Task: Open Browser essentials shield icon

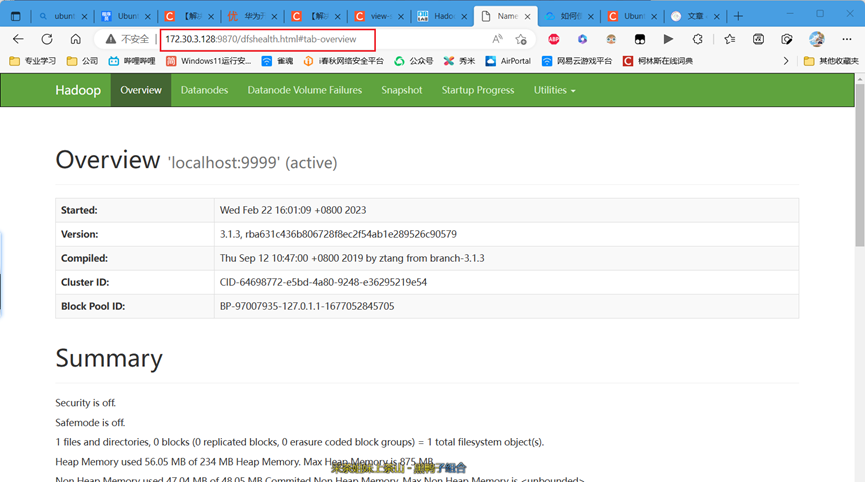Action: (x=787, y=39)
